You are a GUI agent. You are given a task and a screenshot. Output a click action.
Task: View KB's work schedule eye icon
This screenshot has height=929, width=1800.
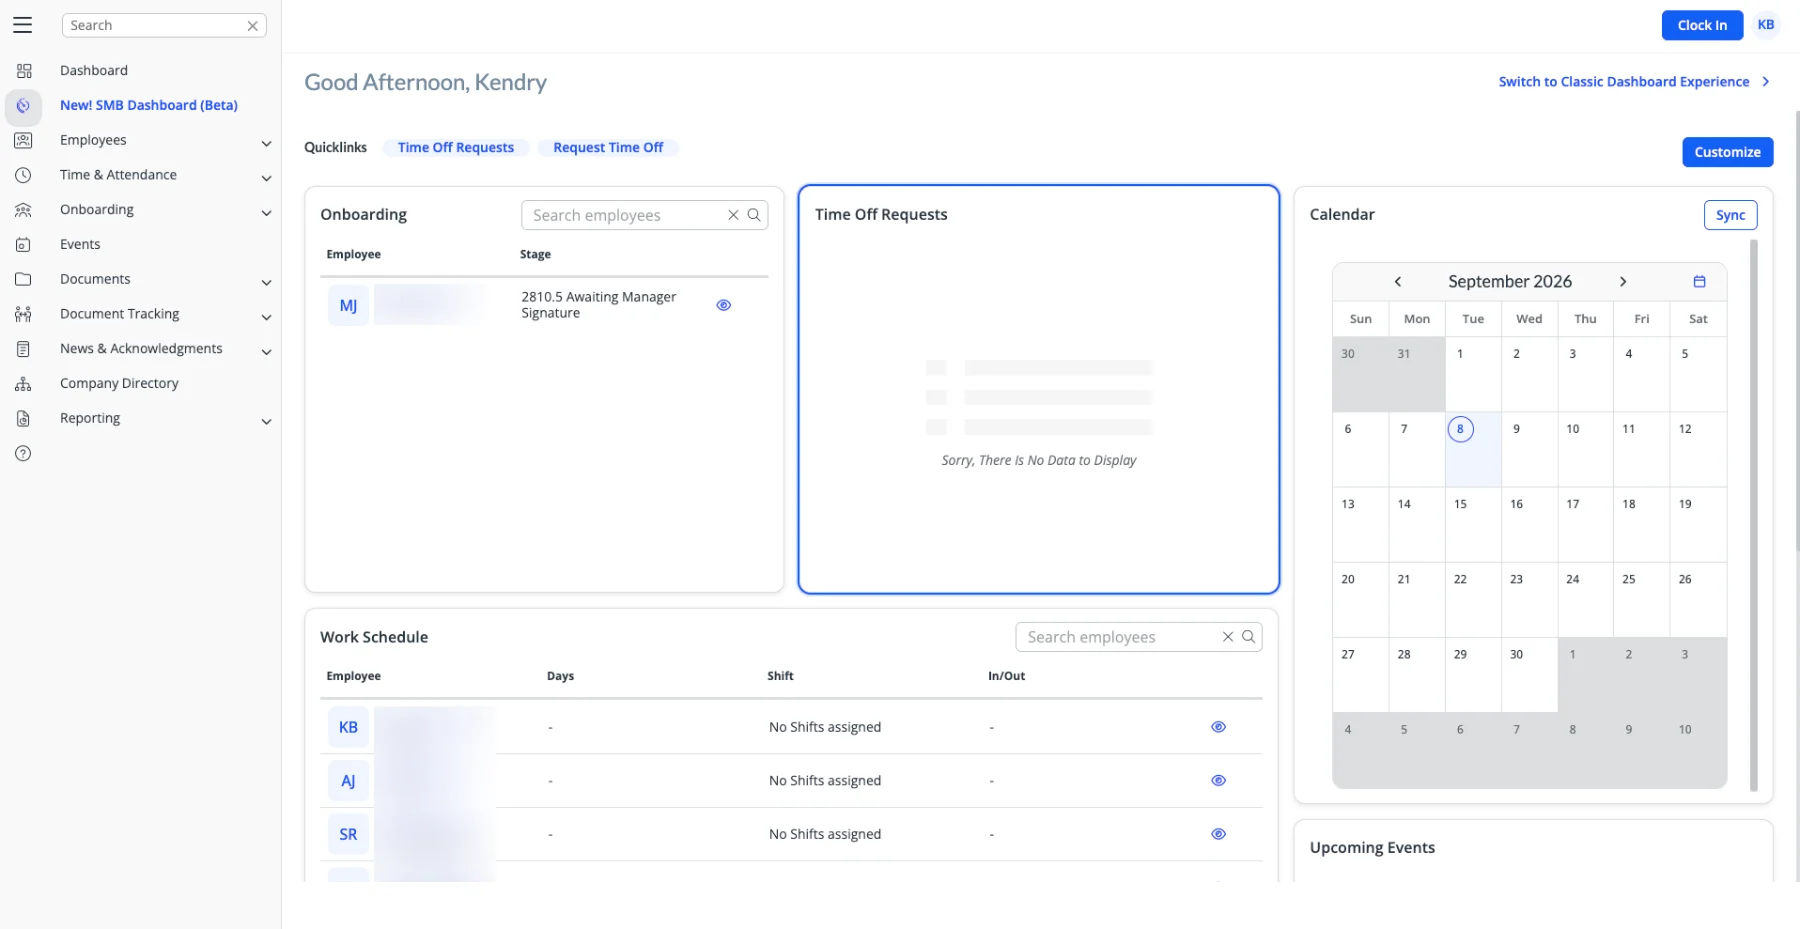1218,727
